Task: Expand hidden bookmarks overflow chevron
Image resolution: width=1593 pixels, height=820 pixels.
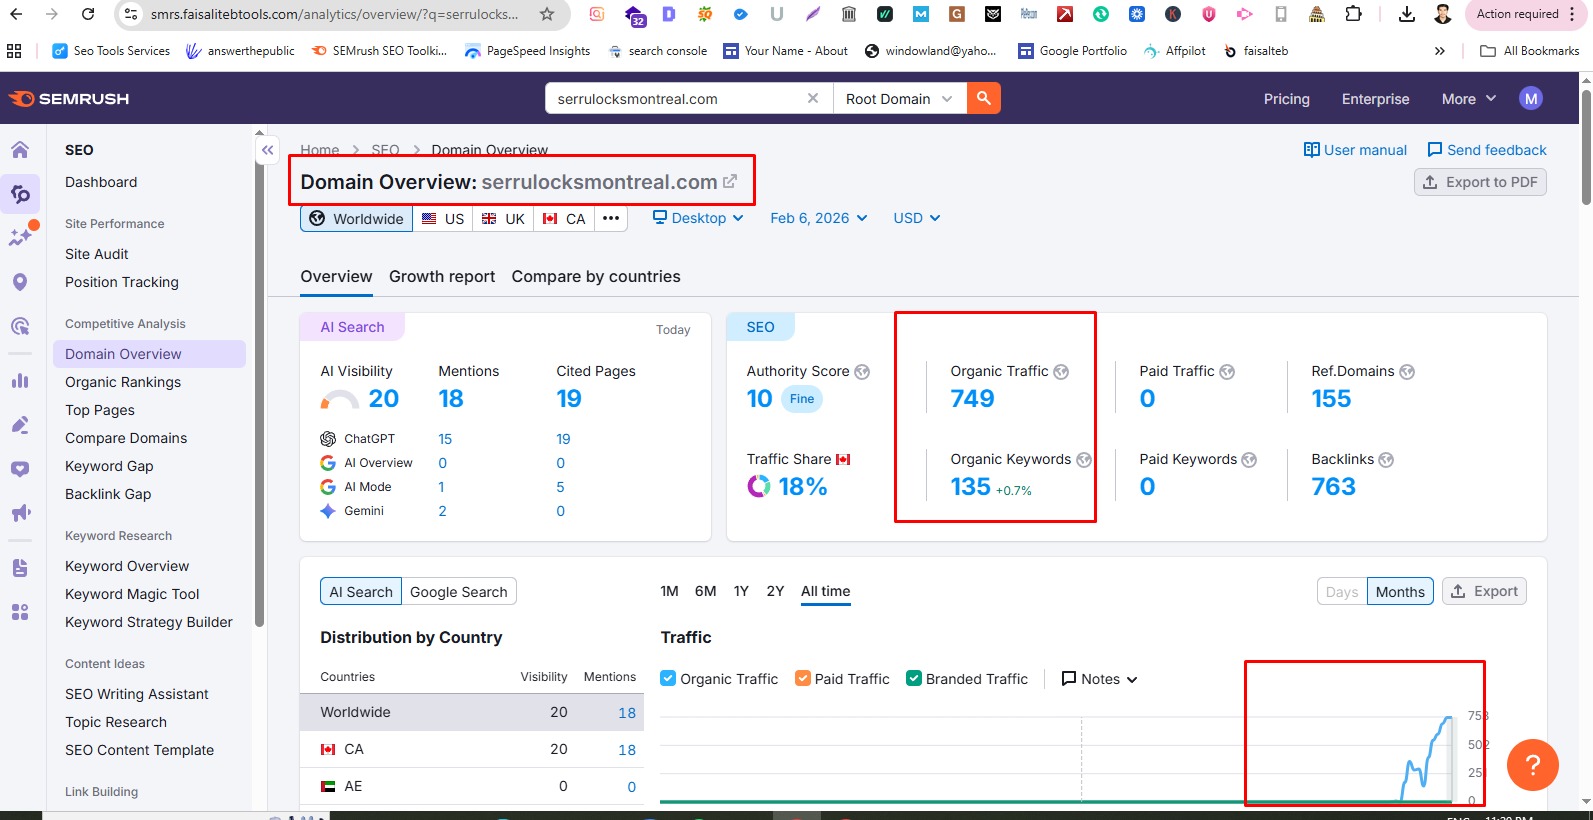Action: click(x=1440, y=51)
